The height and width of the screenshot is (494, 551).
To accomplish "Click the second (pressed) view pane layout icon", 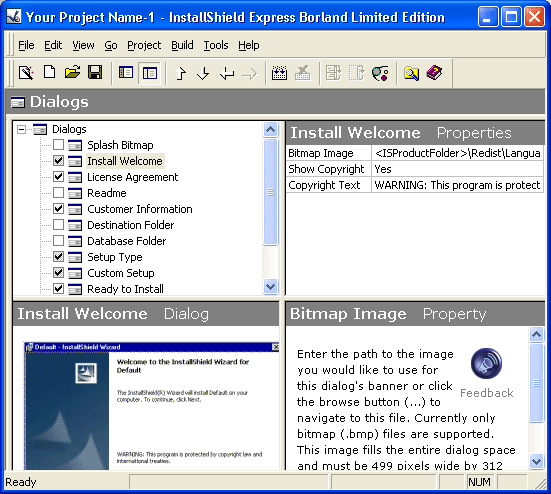I will [x=150, y=73].
